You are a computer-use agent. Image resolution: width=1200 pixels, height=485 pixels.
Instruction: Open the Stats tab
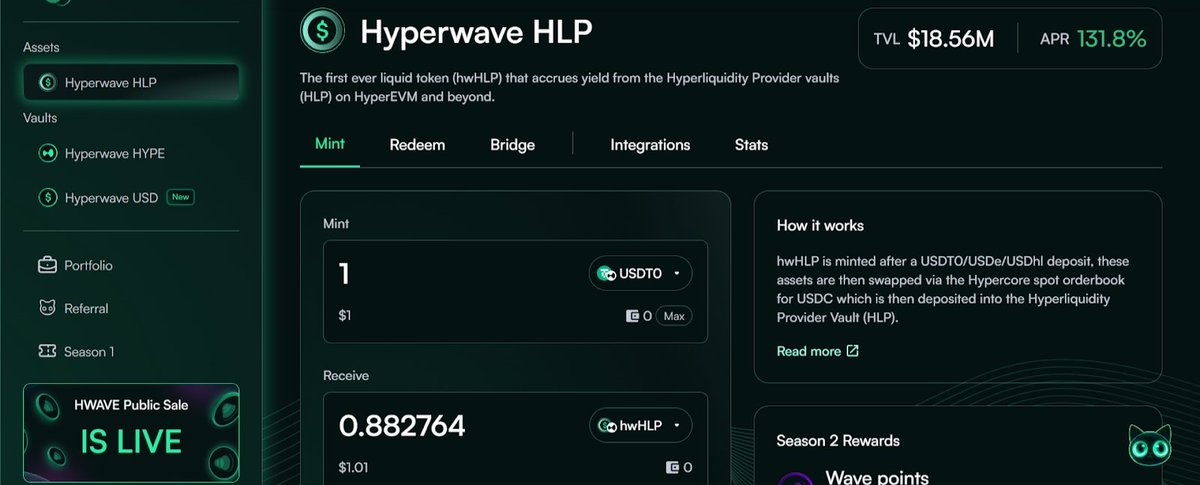752,145
